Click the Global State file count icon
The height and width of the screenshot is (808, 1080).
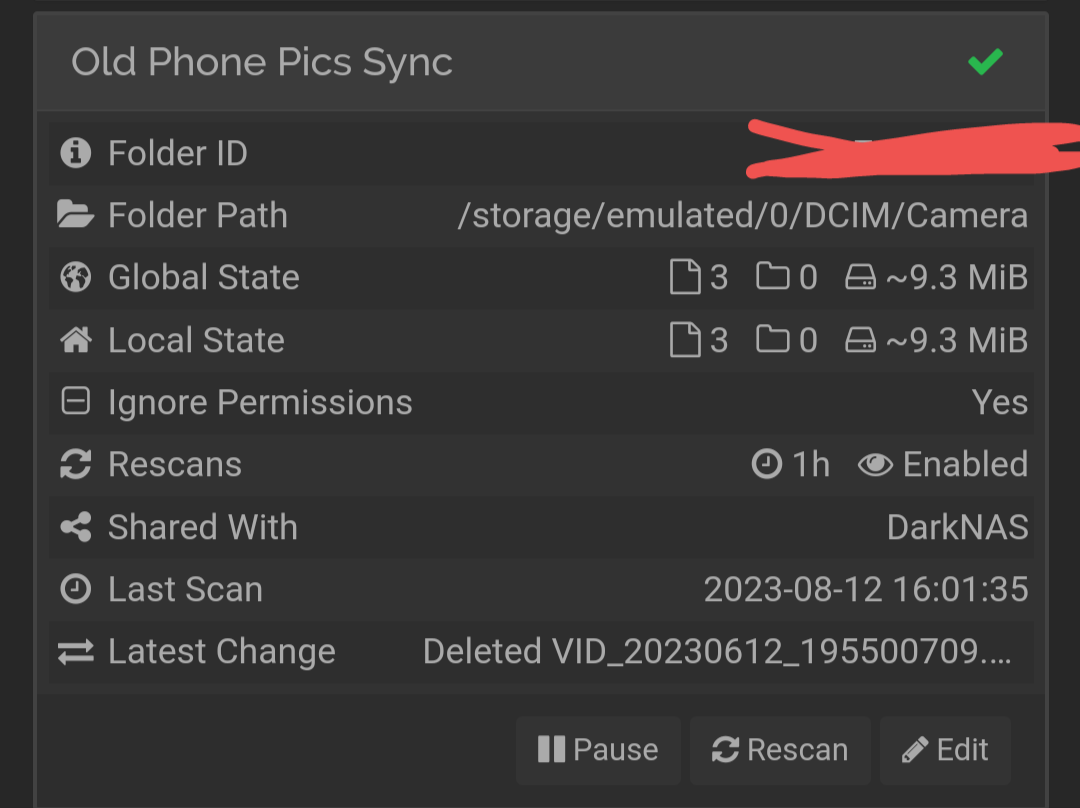[x=685, y=277]
